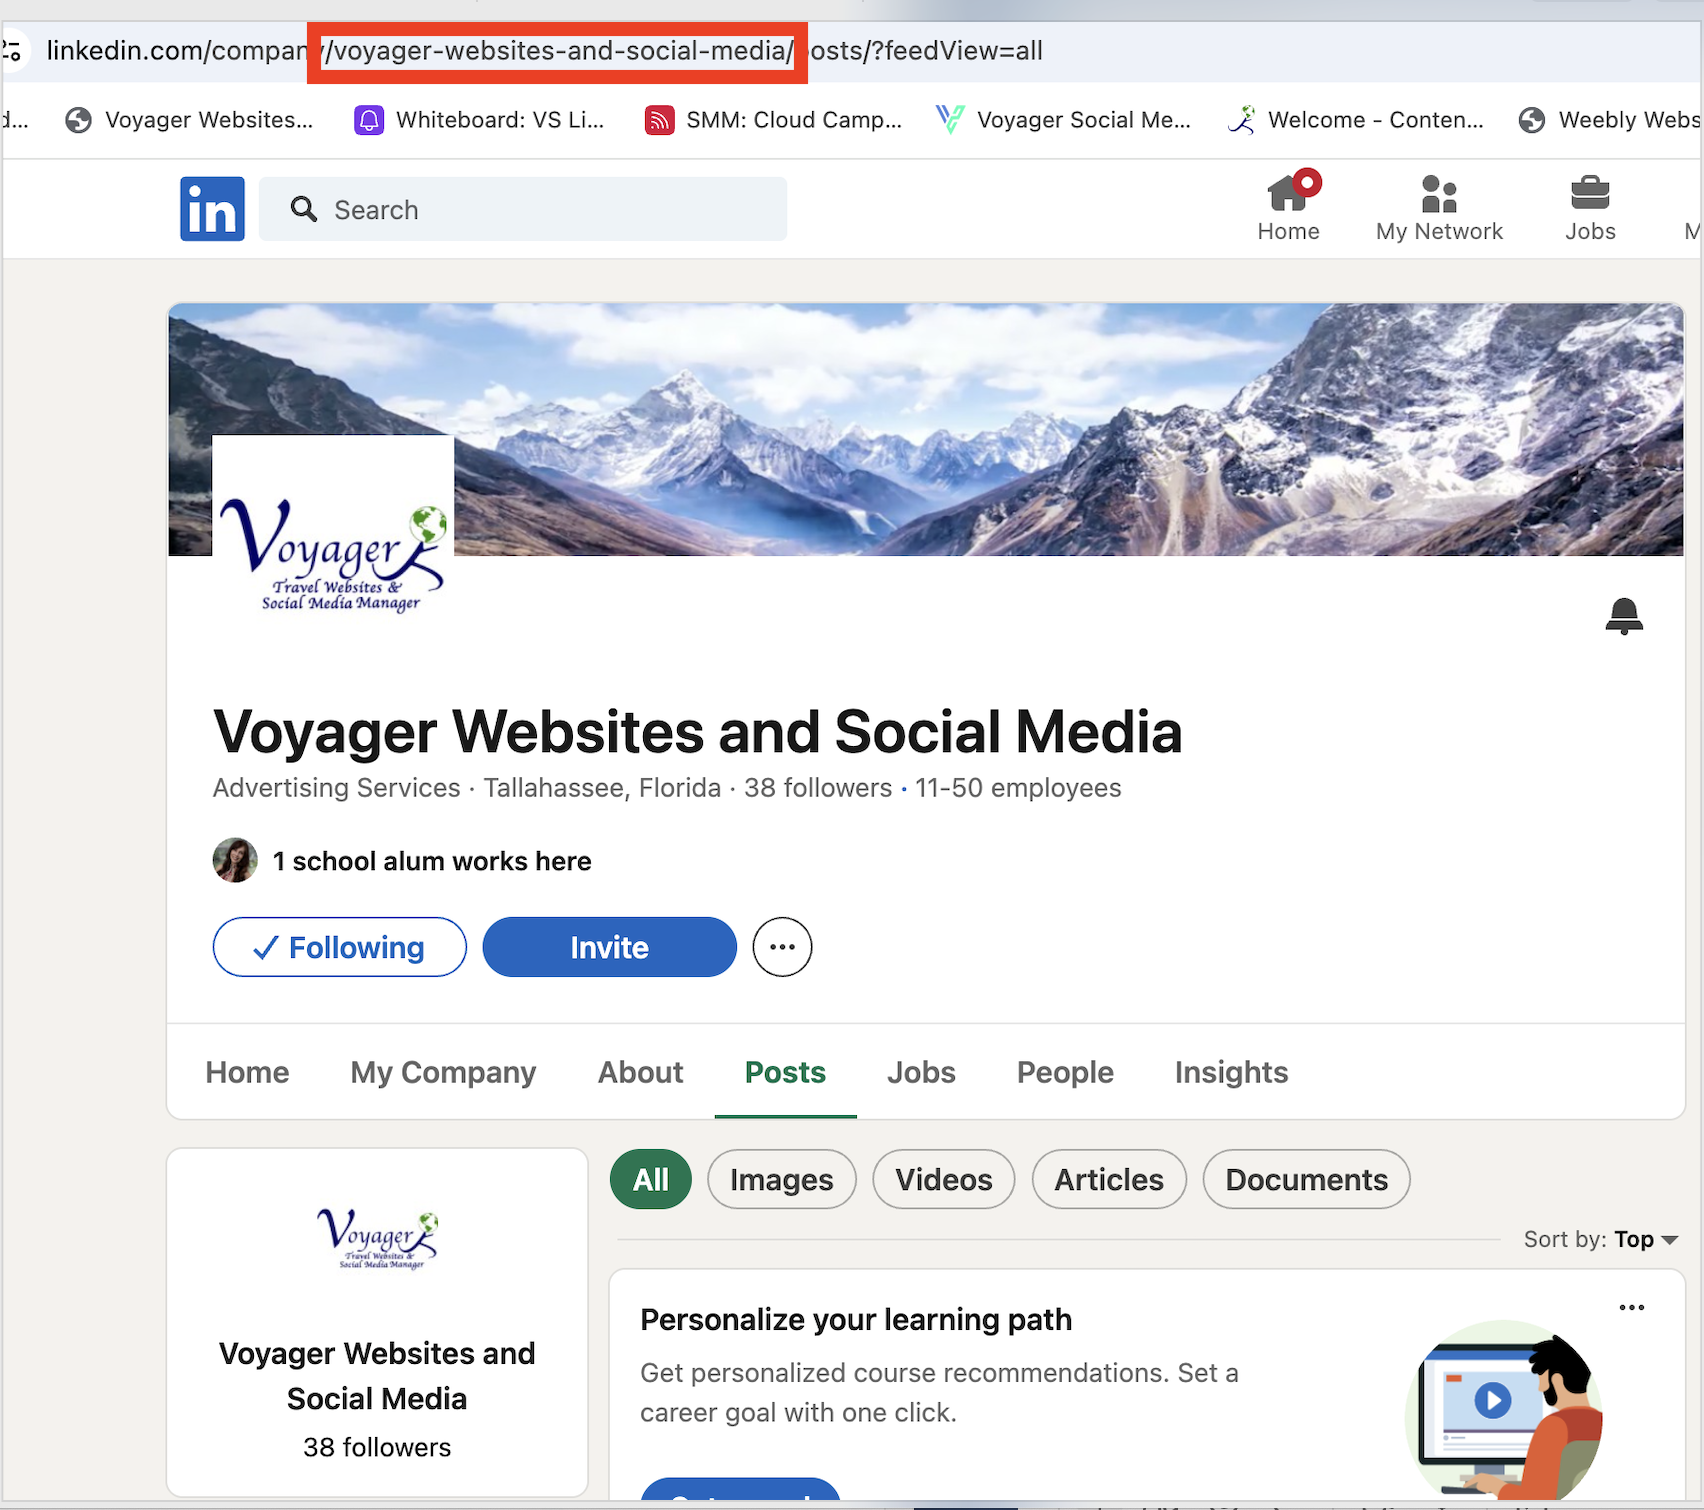Switch to the company Home tab

[247, 1072]
